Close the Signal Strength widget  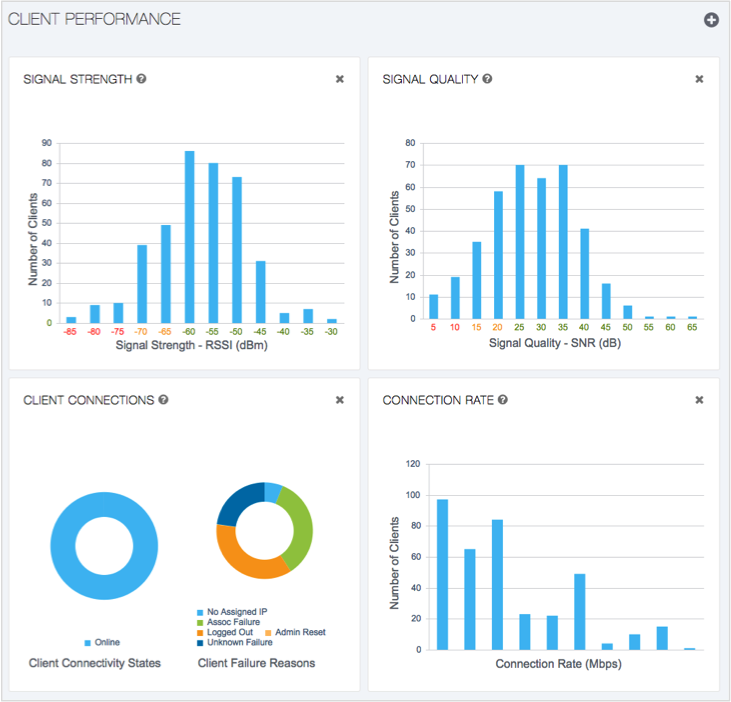[x=340, y=79]
